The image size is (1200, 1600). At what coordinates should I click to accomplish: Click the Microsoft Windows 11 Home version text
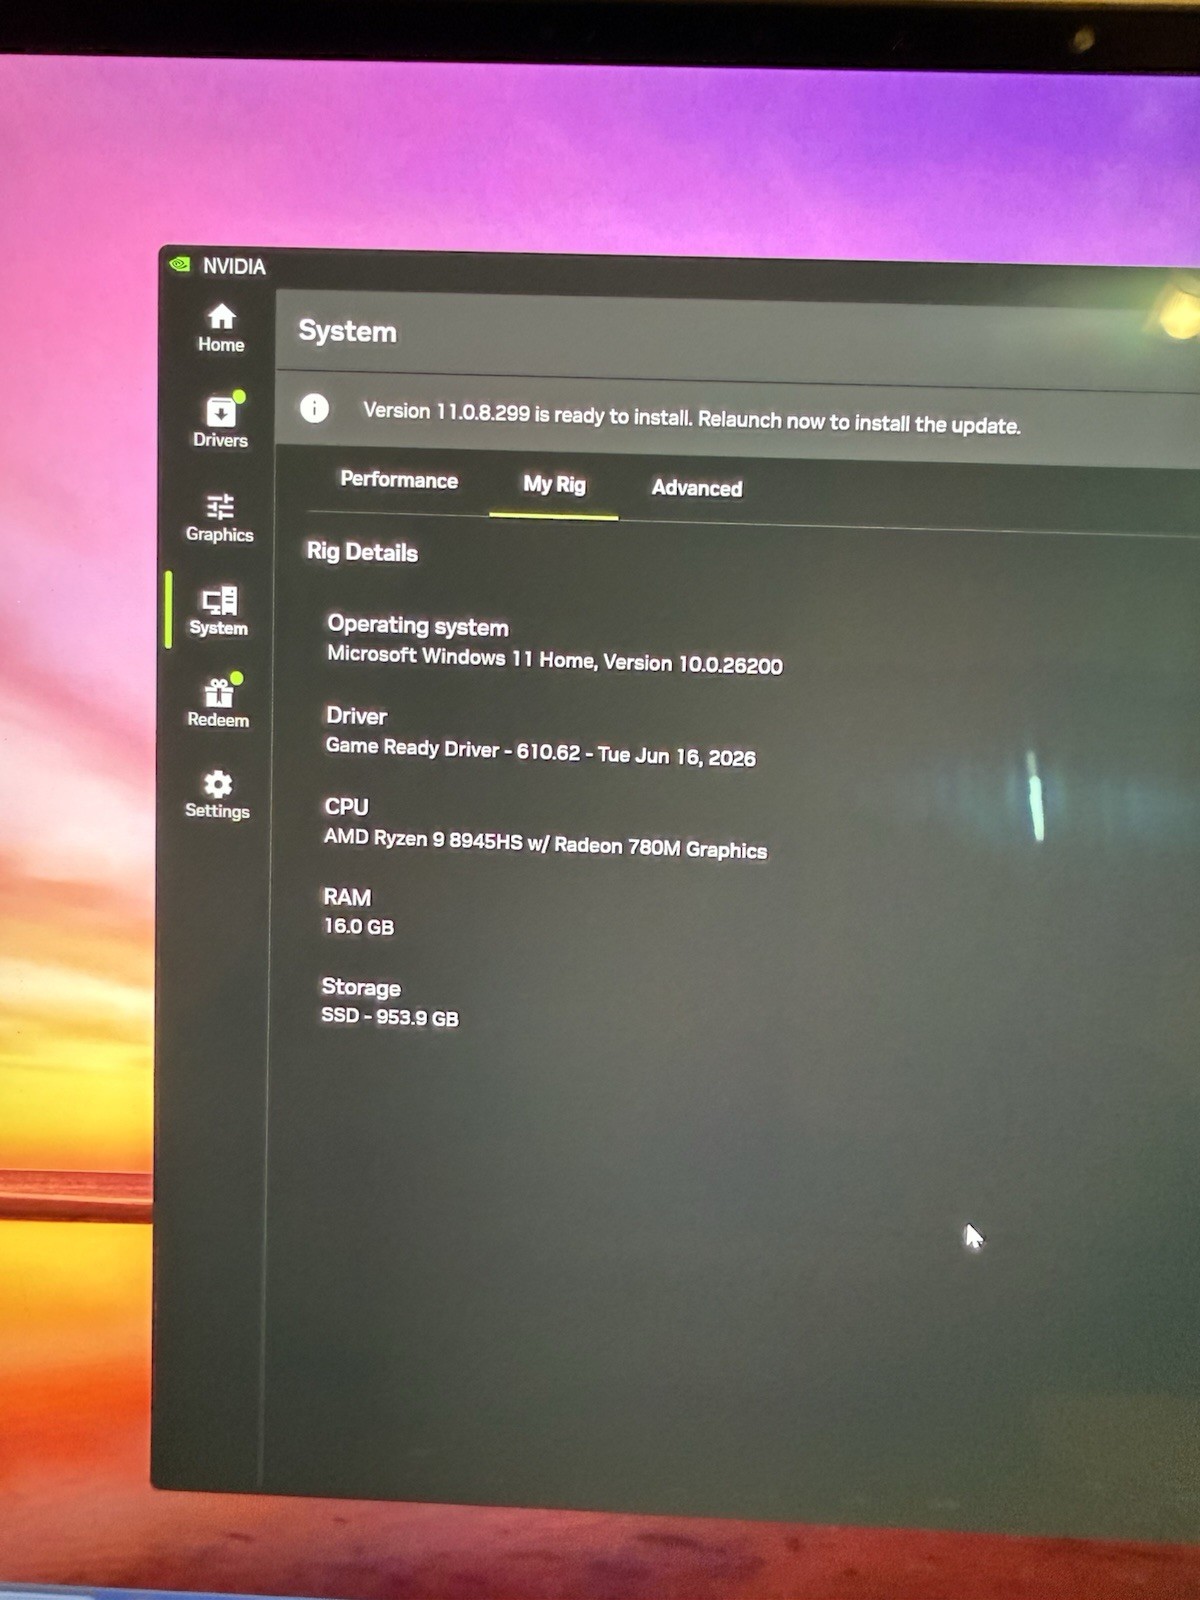point(555,660)
